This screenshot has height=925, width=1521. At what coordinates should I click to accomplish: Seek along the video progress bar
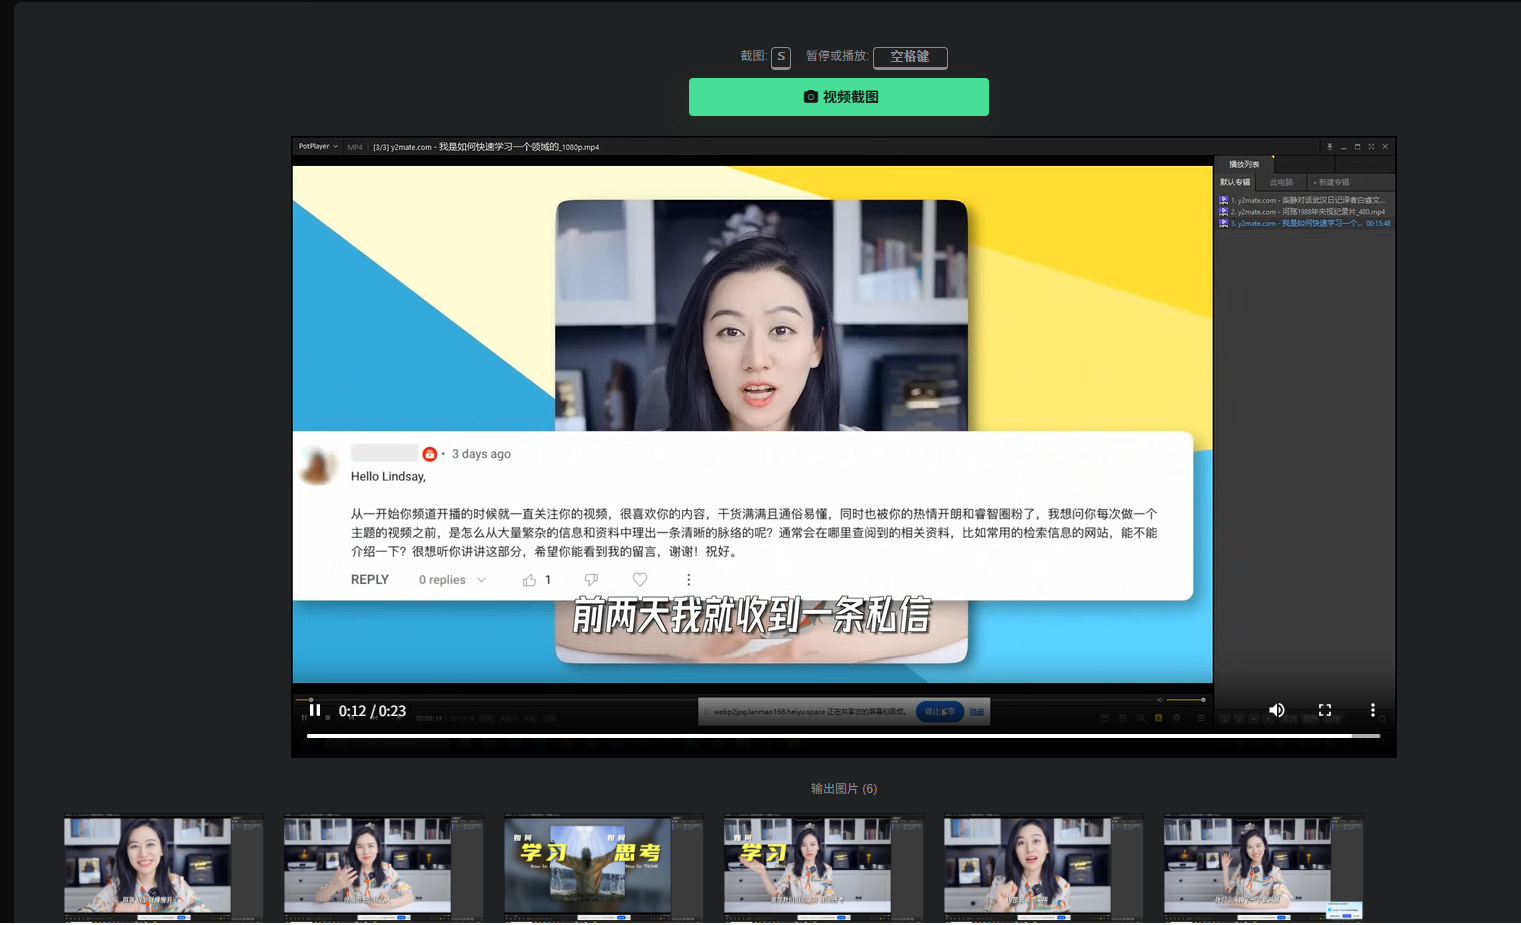843,736
